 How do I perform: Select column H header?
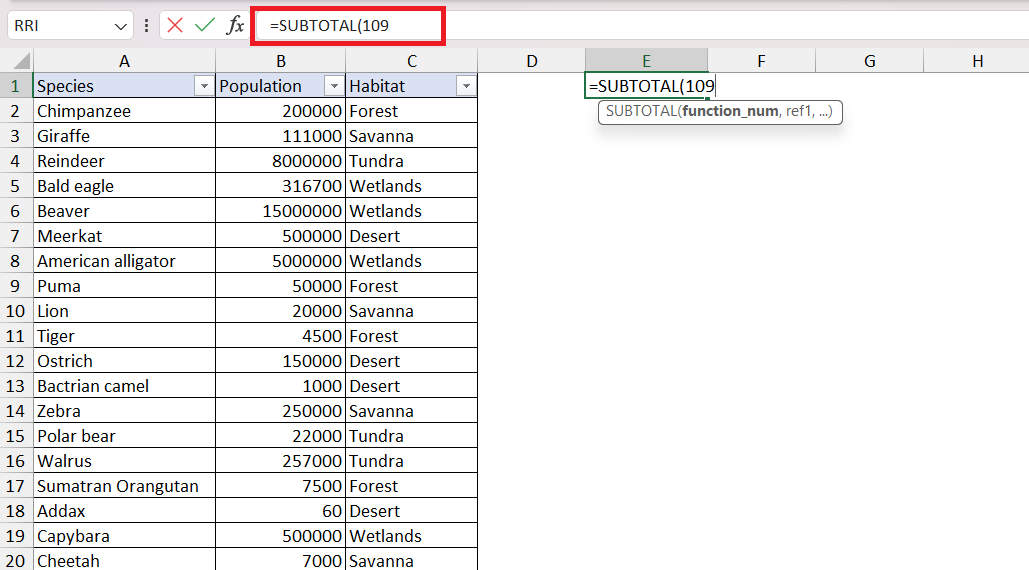coord(977,61)
